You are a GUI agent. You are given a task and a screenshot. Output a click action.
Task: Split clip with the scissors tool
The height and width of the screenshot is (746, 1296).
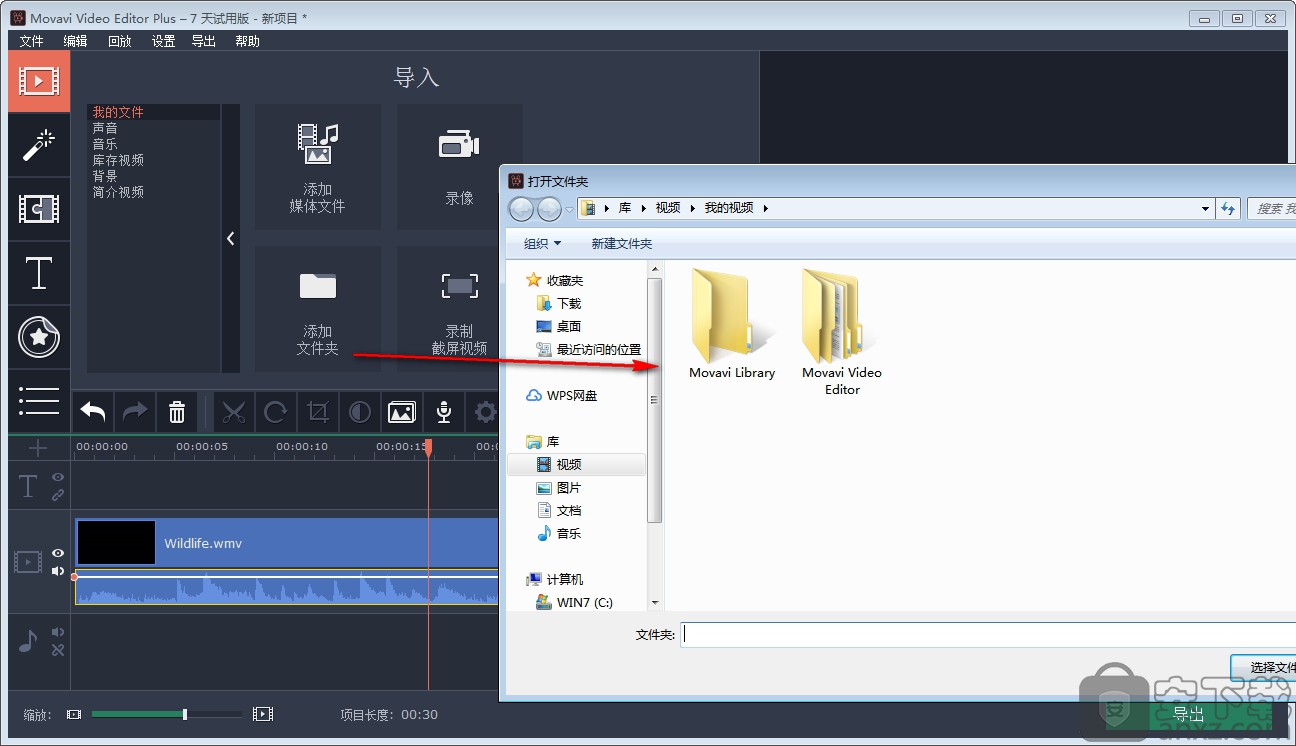click(x=234, y=412)
